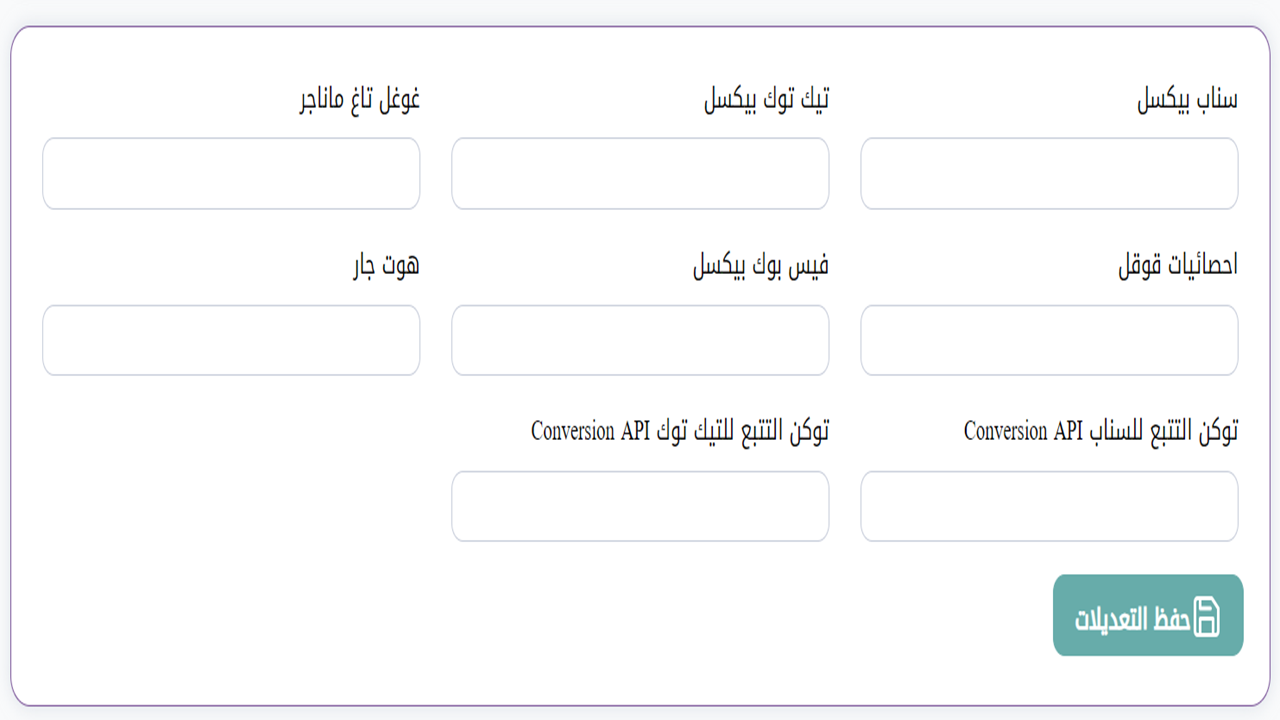Click the سناب بيكسل label text
This screenshot has width=1280, height=720.
click(x=1187, y=99)
